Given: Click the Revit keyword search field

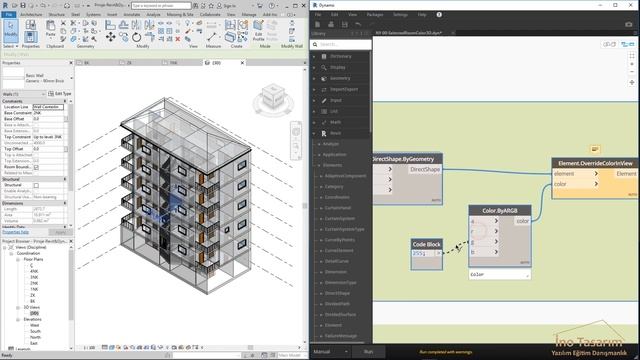Looking at the screenshot, I should click(161, 6).
